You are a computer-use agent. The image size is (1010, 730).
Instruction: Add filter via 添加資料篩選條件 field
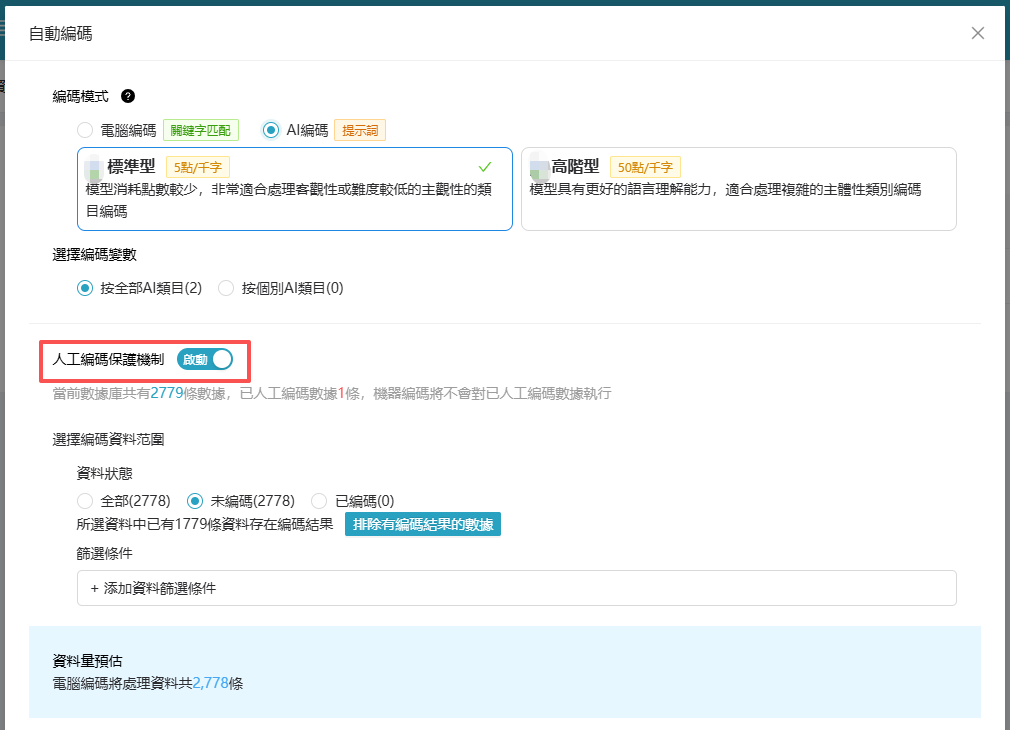click(x=516, y=588)
